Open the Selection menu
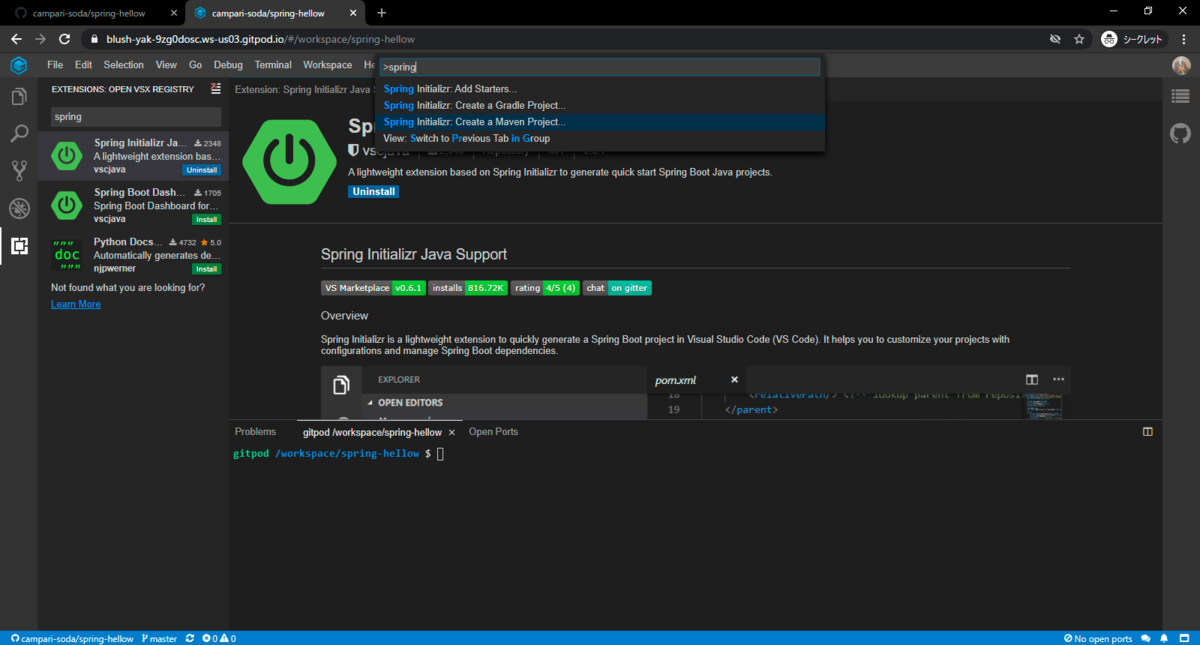Image resolution: width=1200 pixels, height=645 pixels. point(124,65)
